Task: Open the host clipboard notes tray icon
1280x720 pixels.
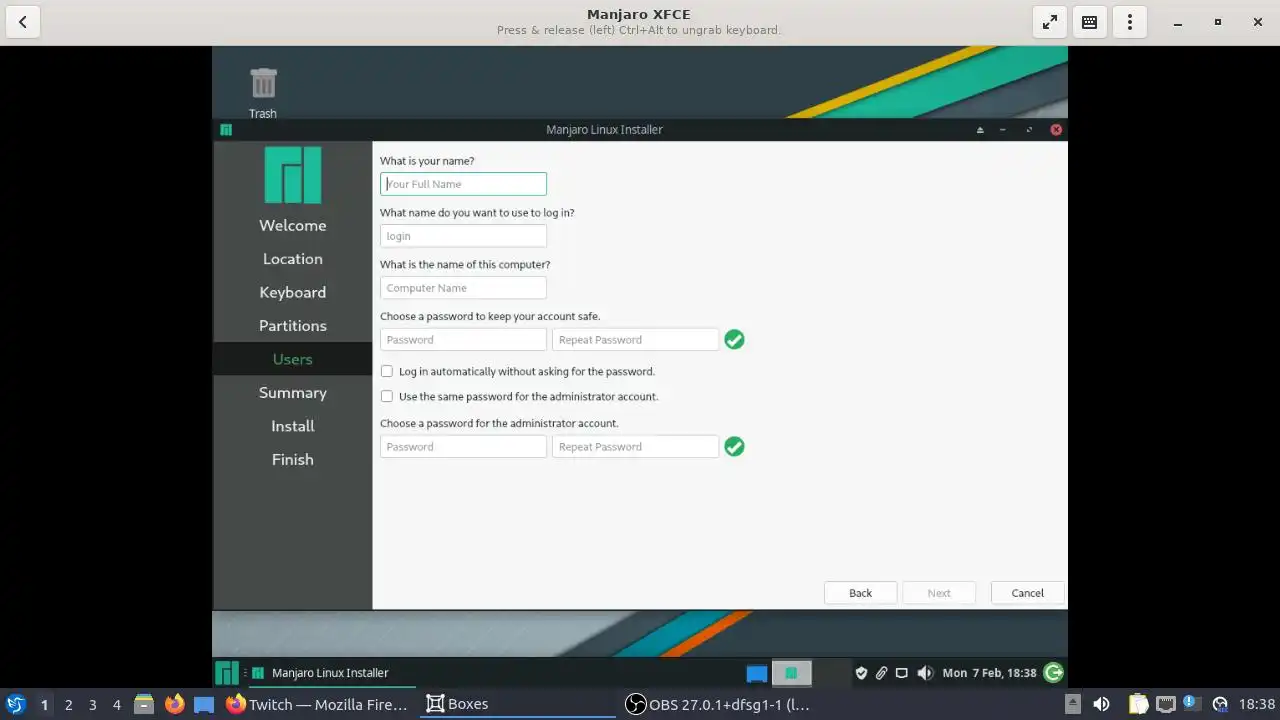Action: pyautogui.click(x=1139, y=704)
